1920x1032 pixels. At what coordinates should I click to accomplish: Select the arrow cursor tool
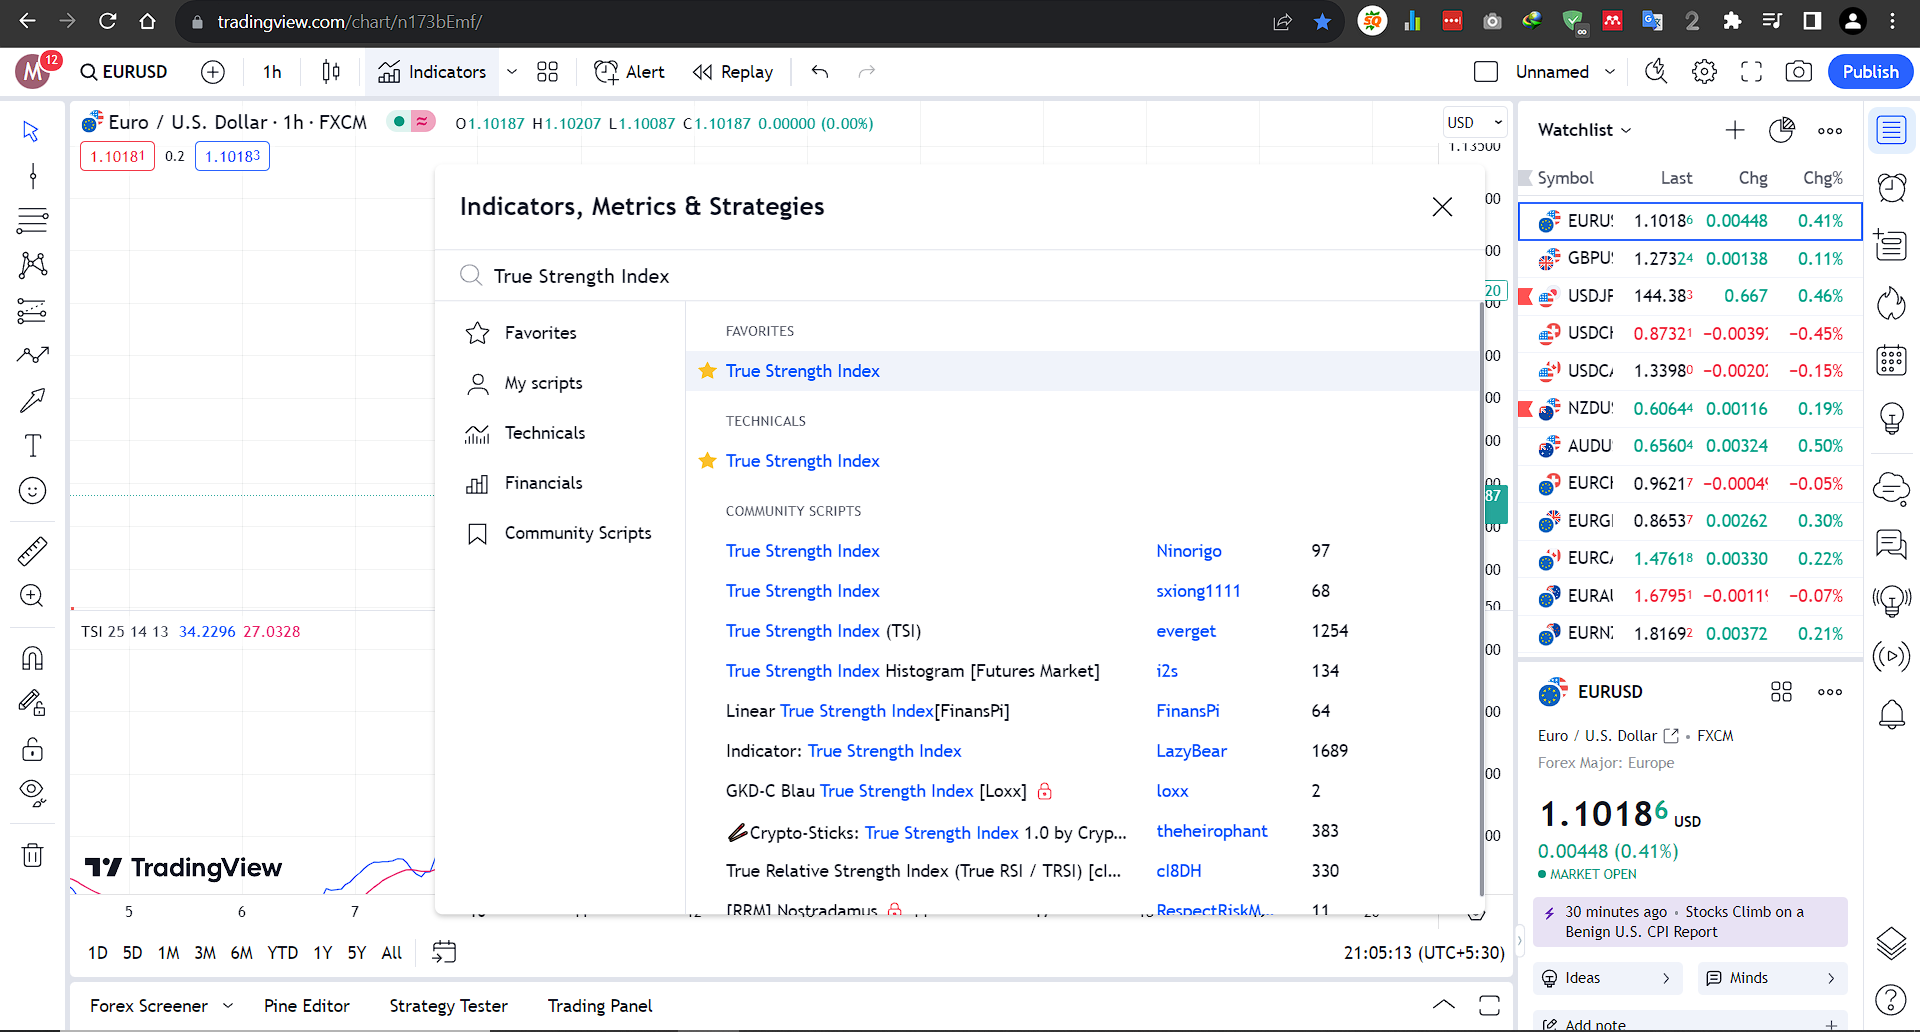[32, 131]
